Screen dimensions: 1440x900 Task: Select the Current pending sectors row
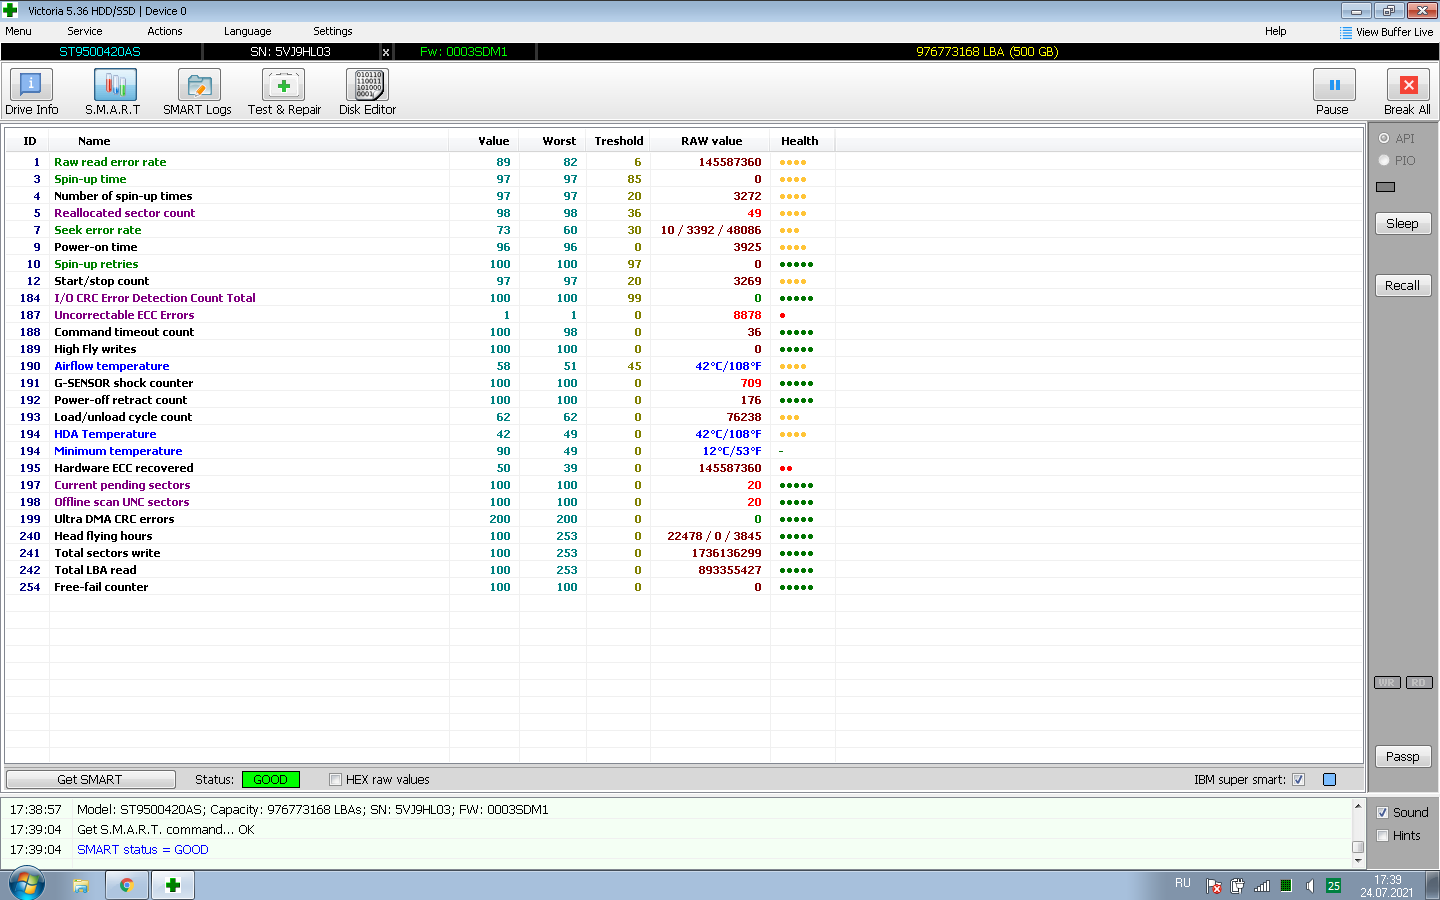(684, 485)
